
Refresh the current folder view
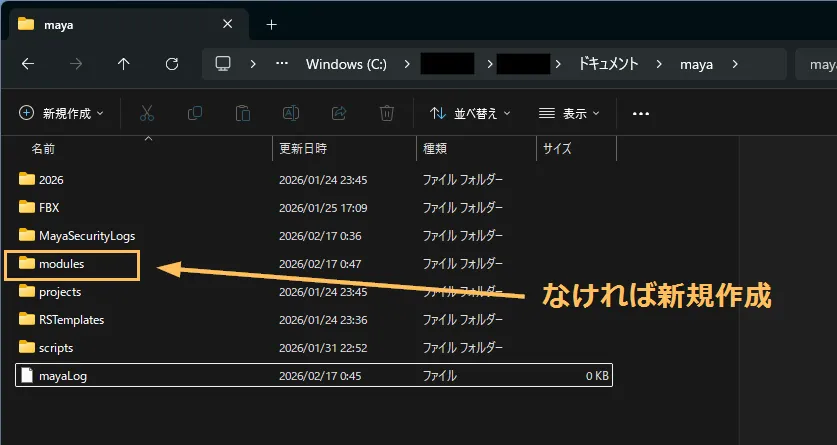click(172, 63)
